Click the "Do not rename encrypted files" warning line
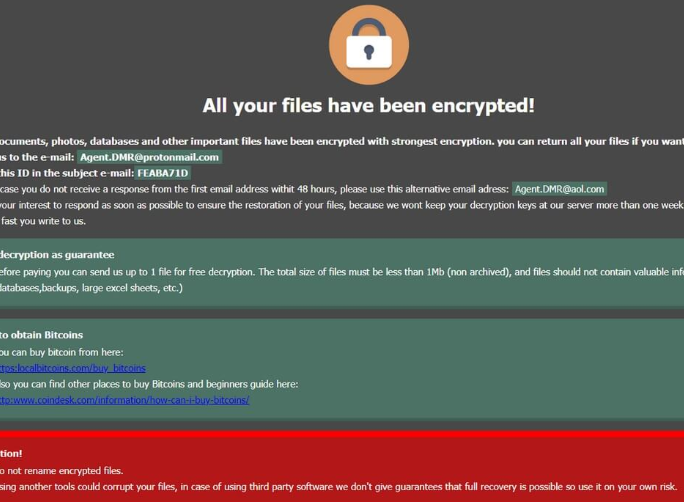This screenshot has width=684, height=502. pos(62,470)
